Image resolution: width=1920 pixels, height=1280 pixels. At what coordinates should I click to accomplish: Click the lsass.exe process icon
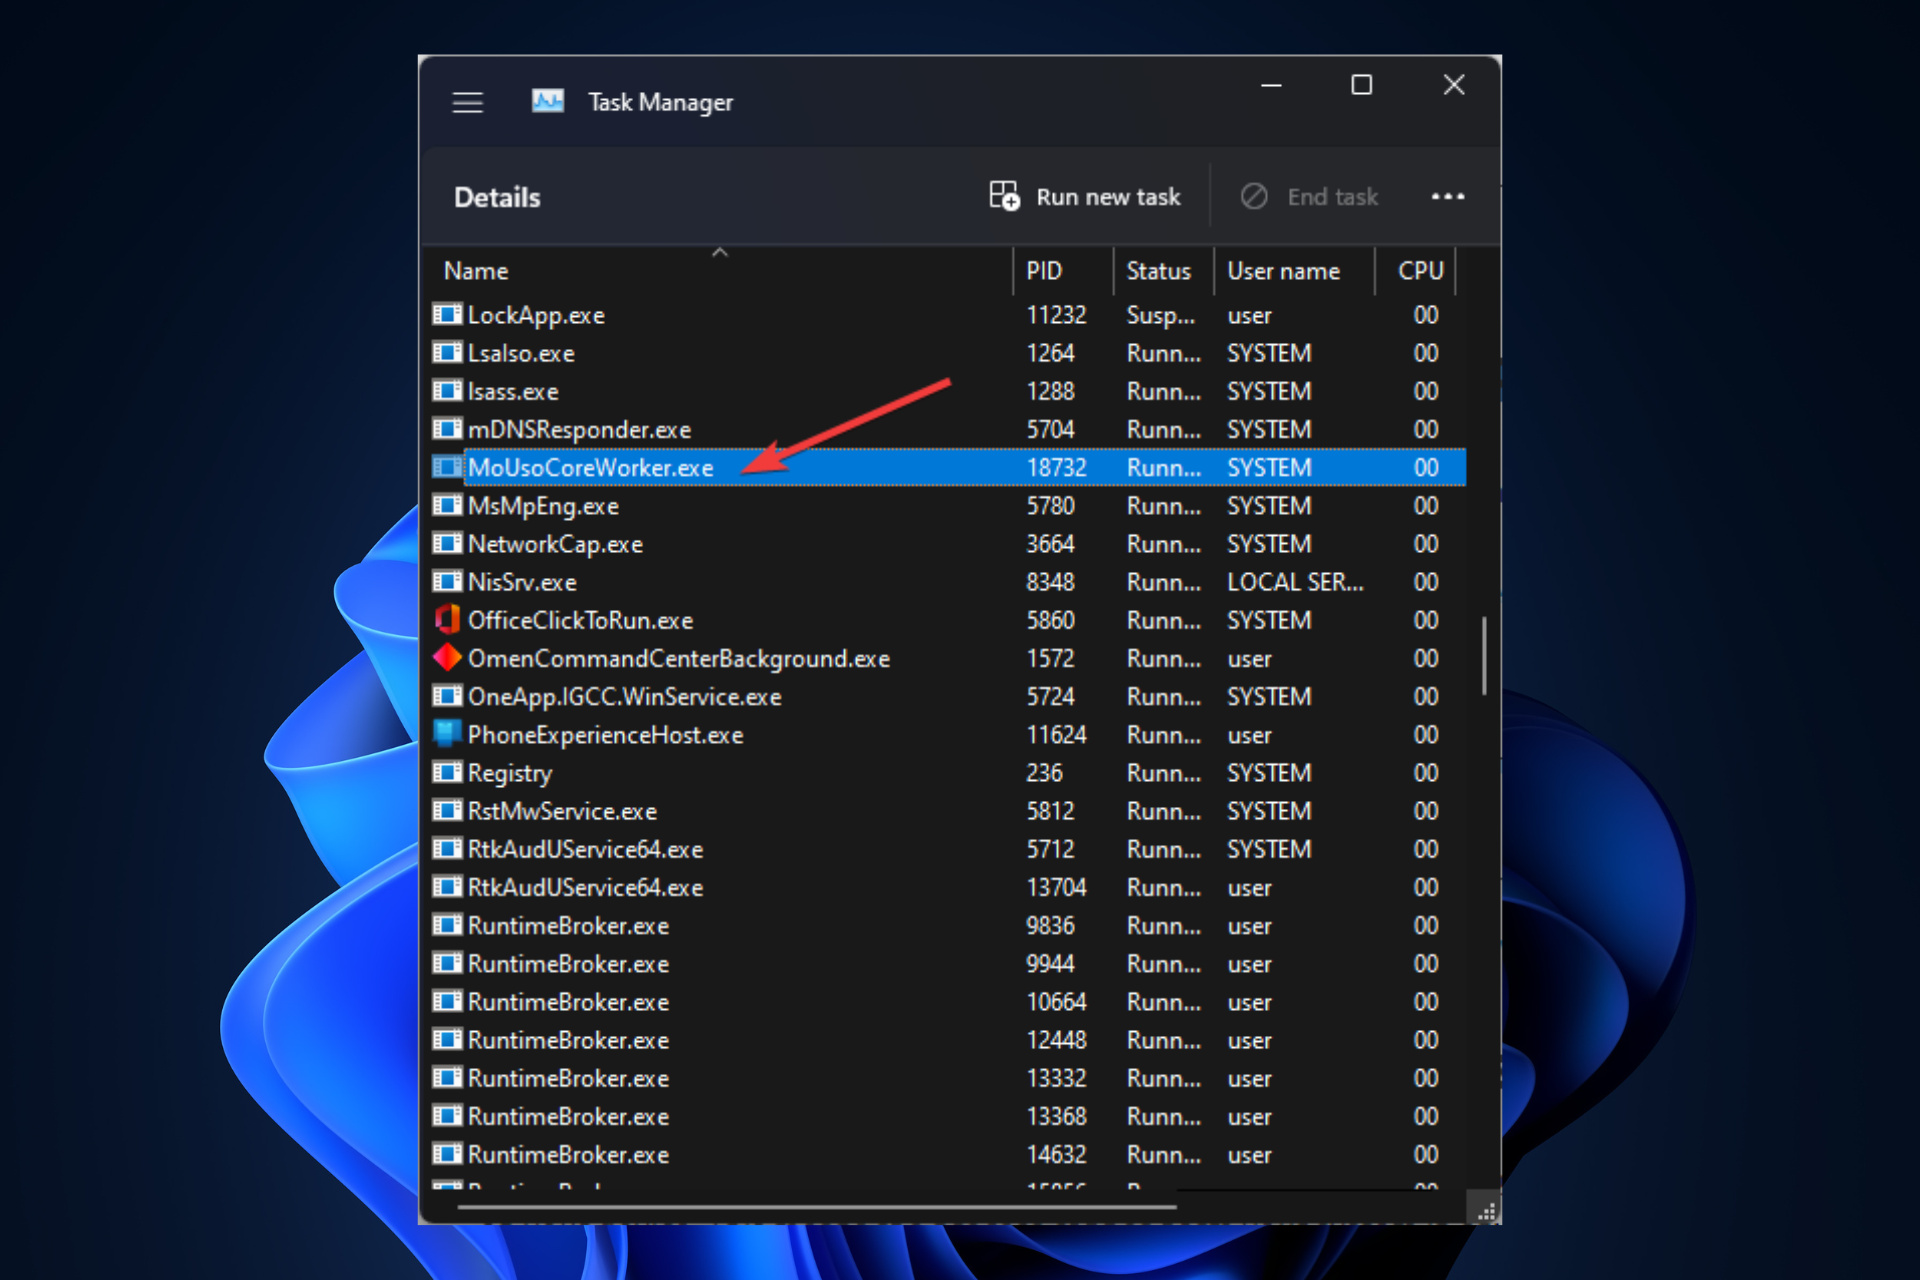[x=447, y=391]
